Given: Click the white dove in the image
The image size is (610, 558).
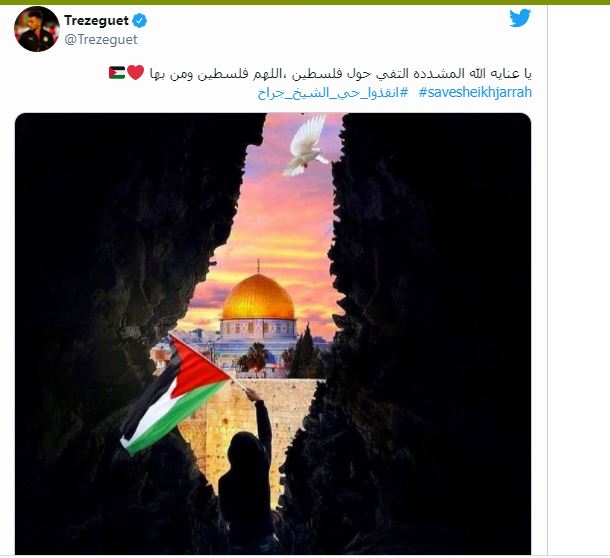Looking at the screenshot, I should pyautogui.click(x=306, y=146).
